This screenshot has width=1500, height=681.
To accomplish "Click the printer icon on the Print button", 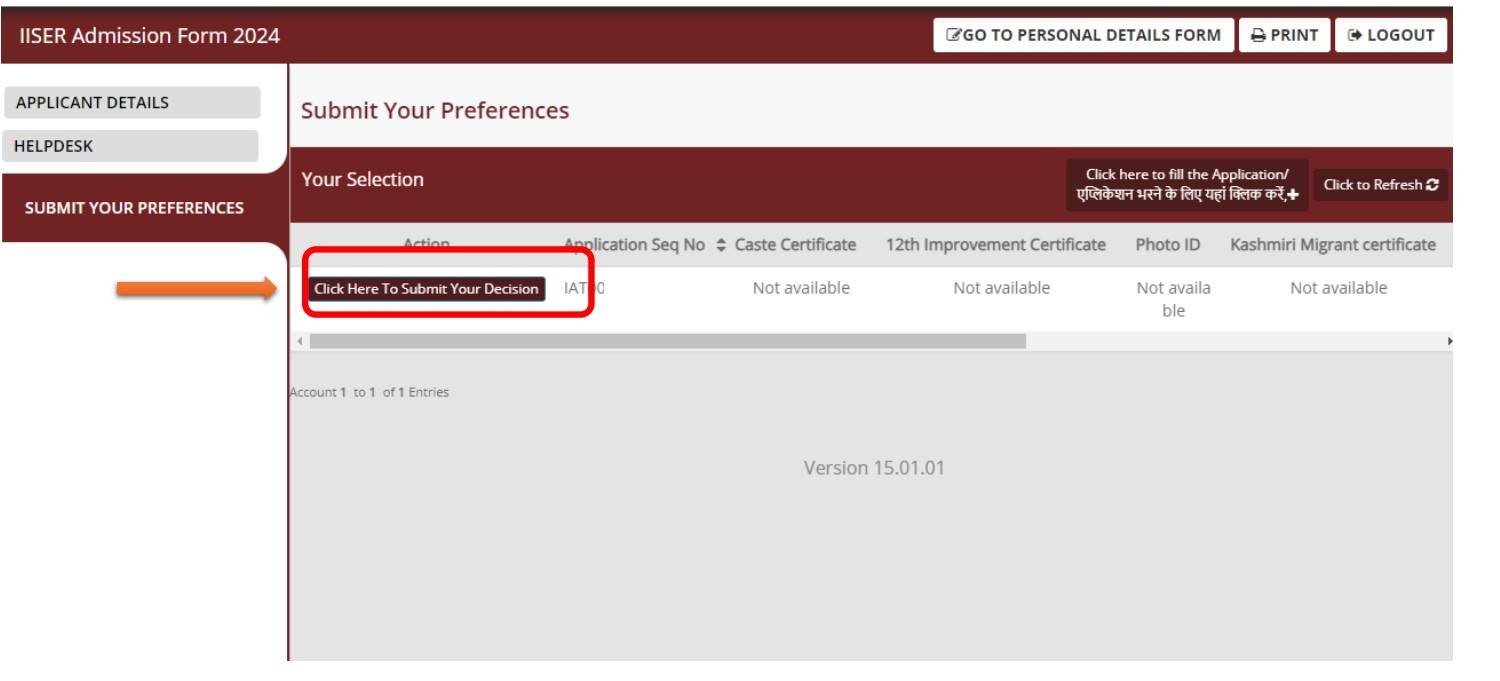I will pyautogui.click(x=1258, y=35).
